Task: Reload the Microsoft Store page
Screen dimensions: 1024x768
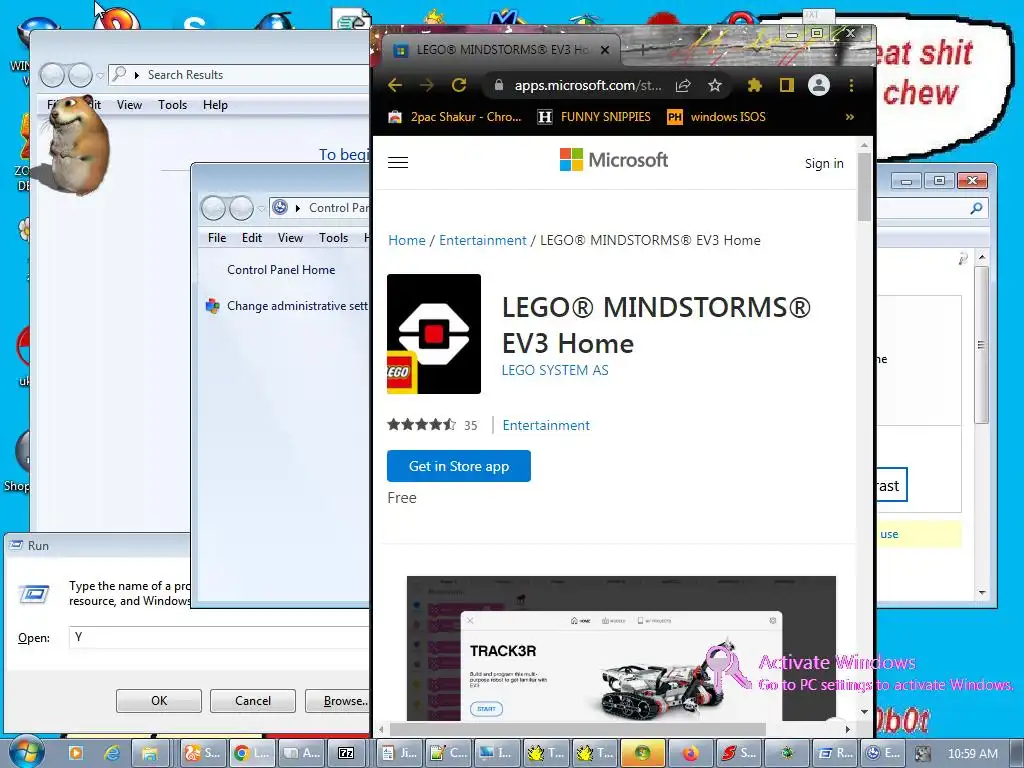Action: tap(459, 85)
